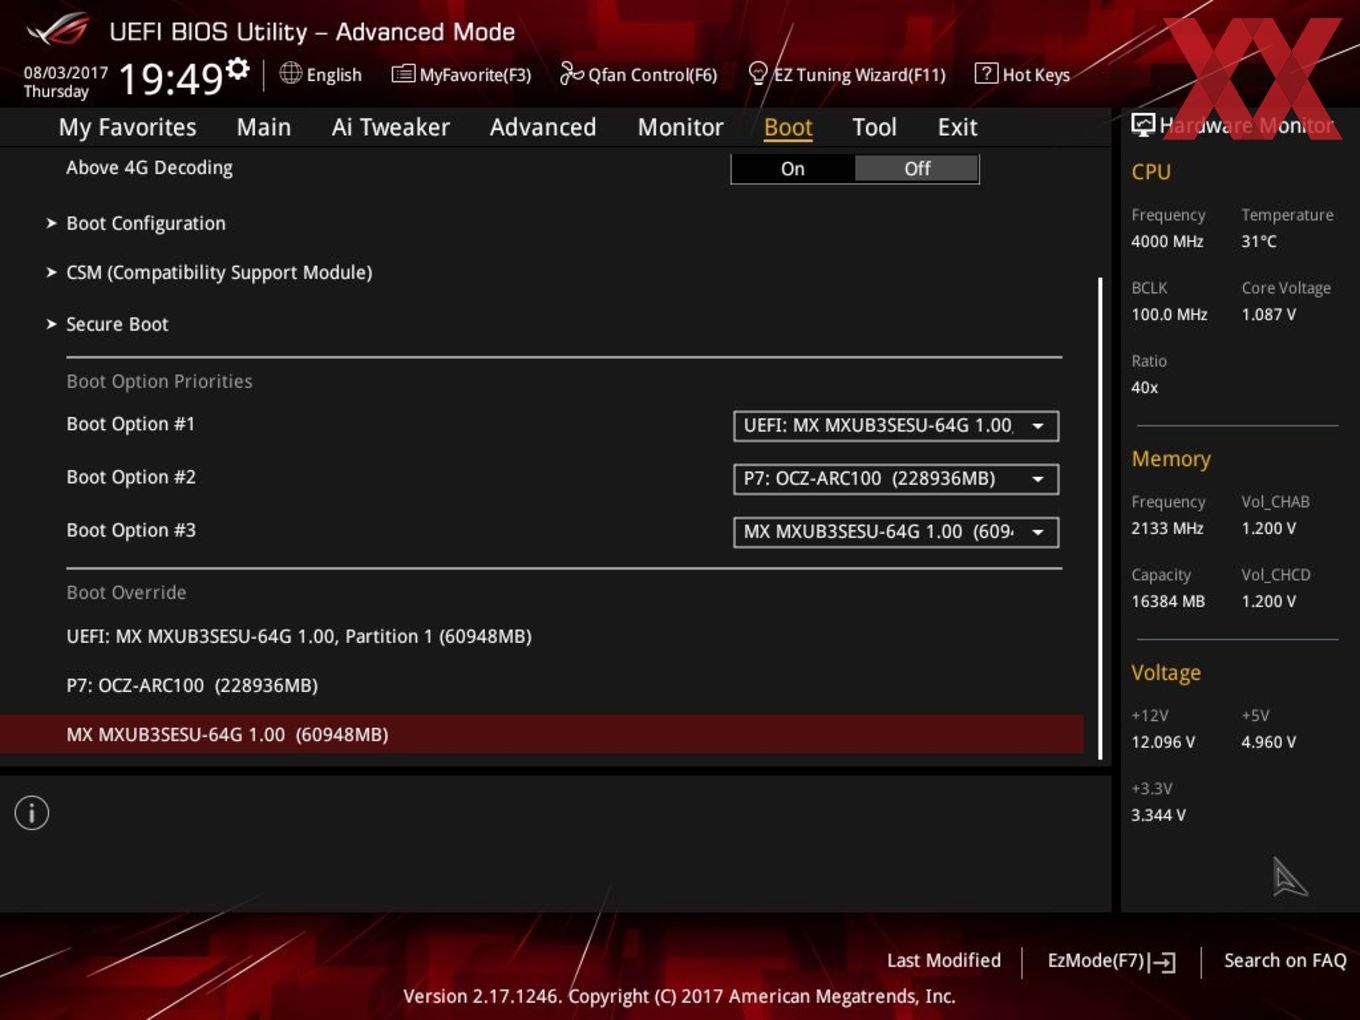Click the 08/03/2017 date text
The width and height of the screenshot is (1360, 1020).
click(x=66, y=72)
